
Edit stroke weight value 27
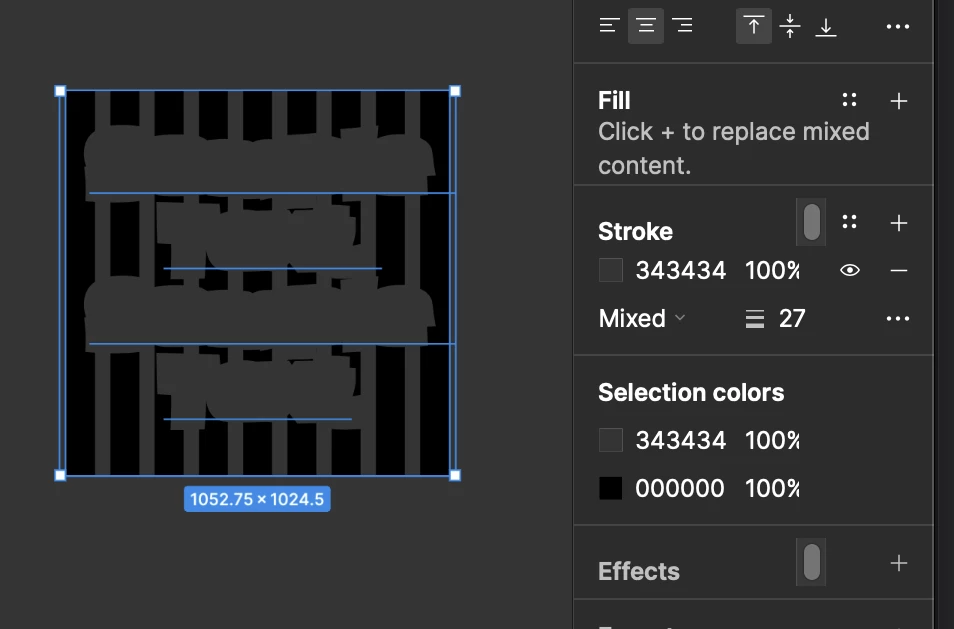pyautogui.click(x=792, y=318)
